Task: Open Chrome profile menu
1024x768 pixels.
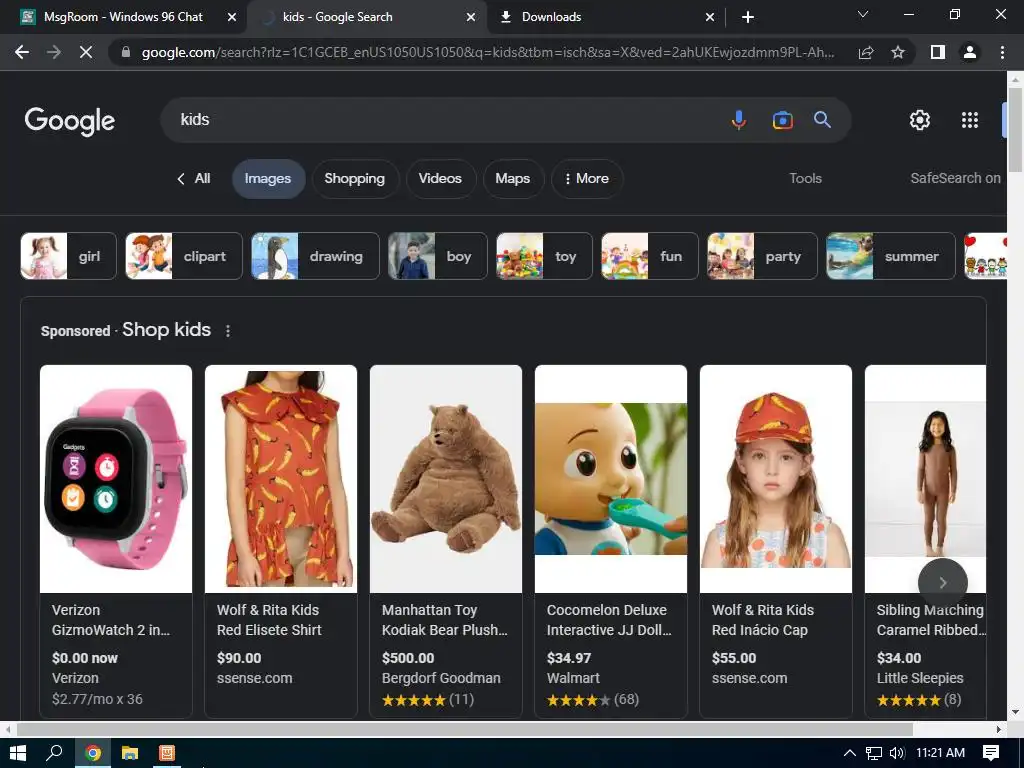Action: [970, 52]
